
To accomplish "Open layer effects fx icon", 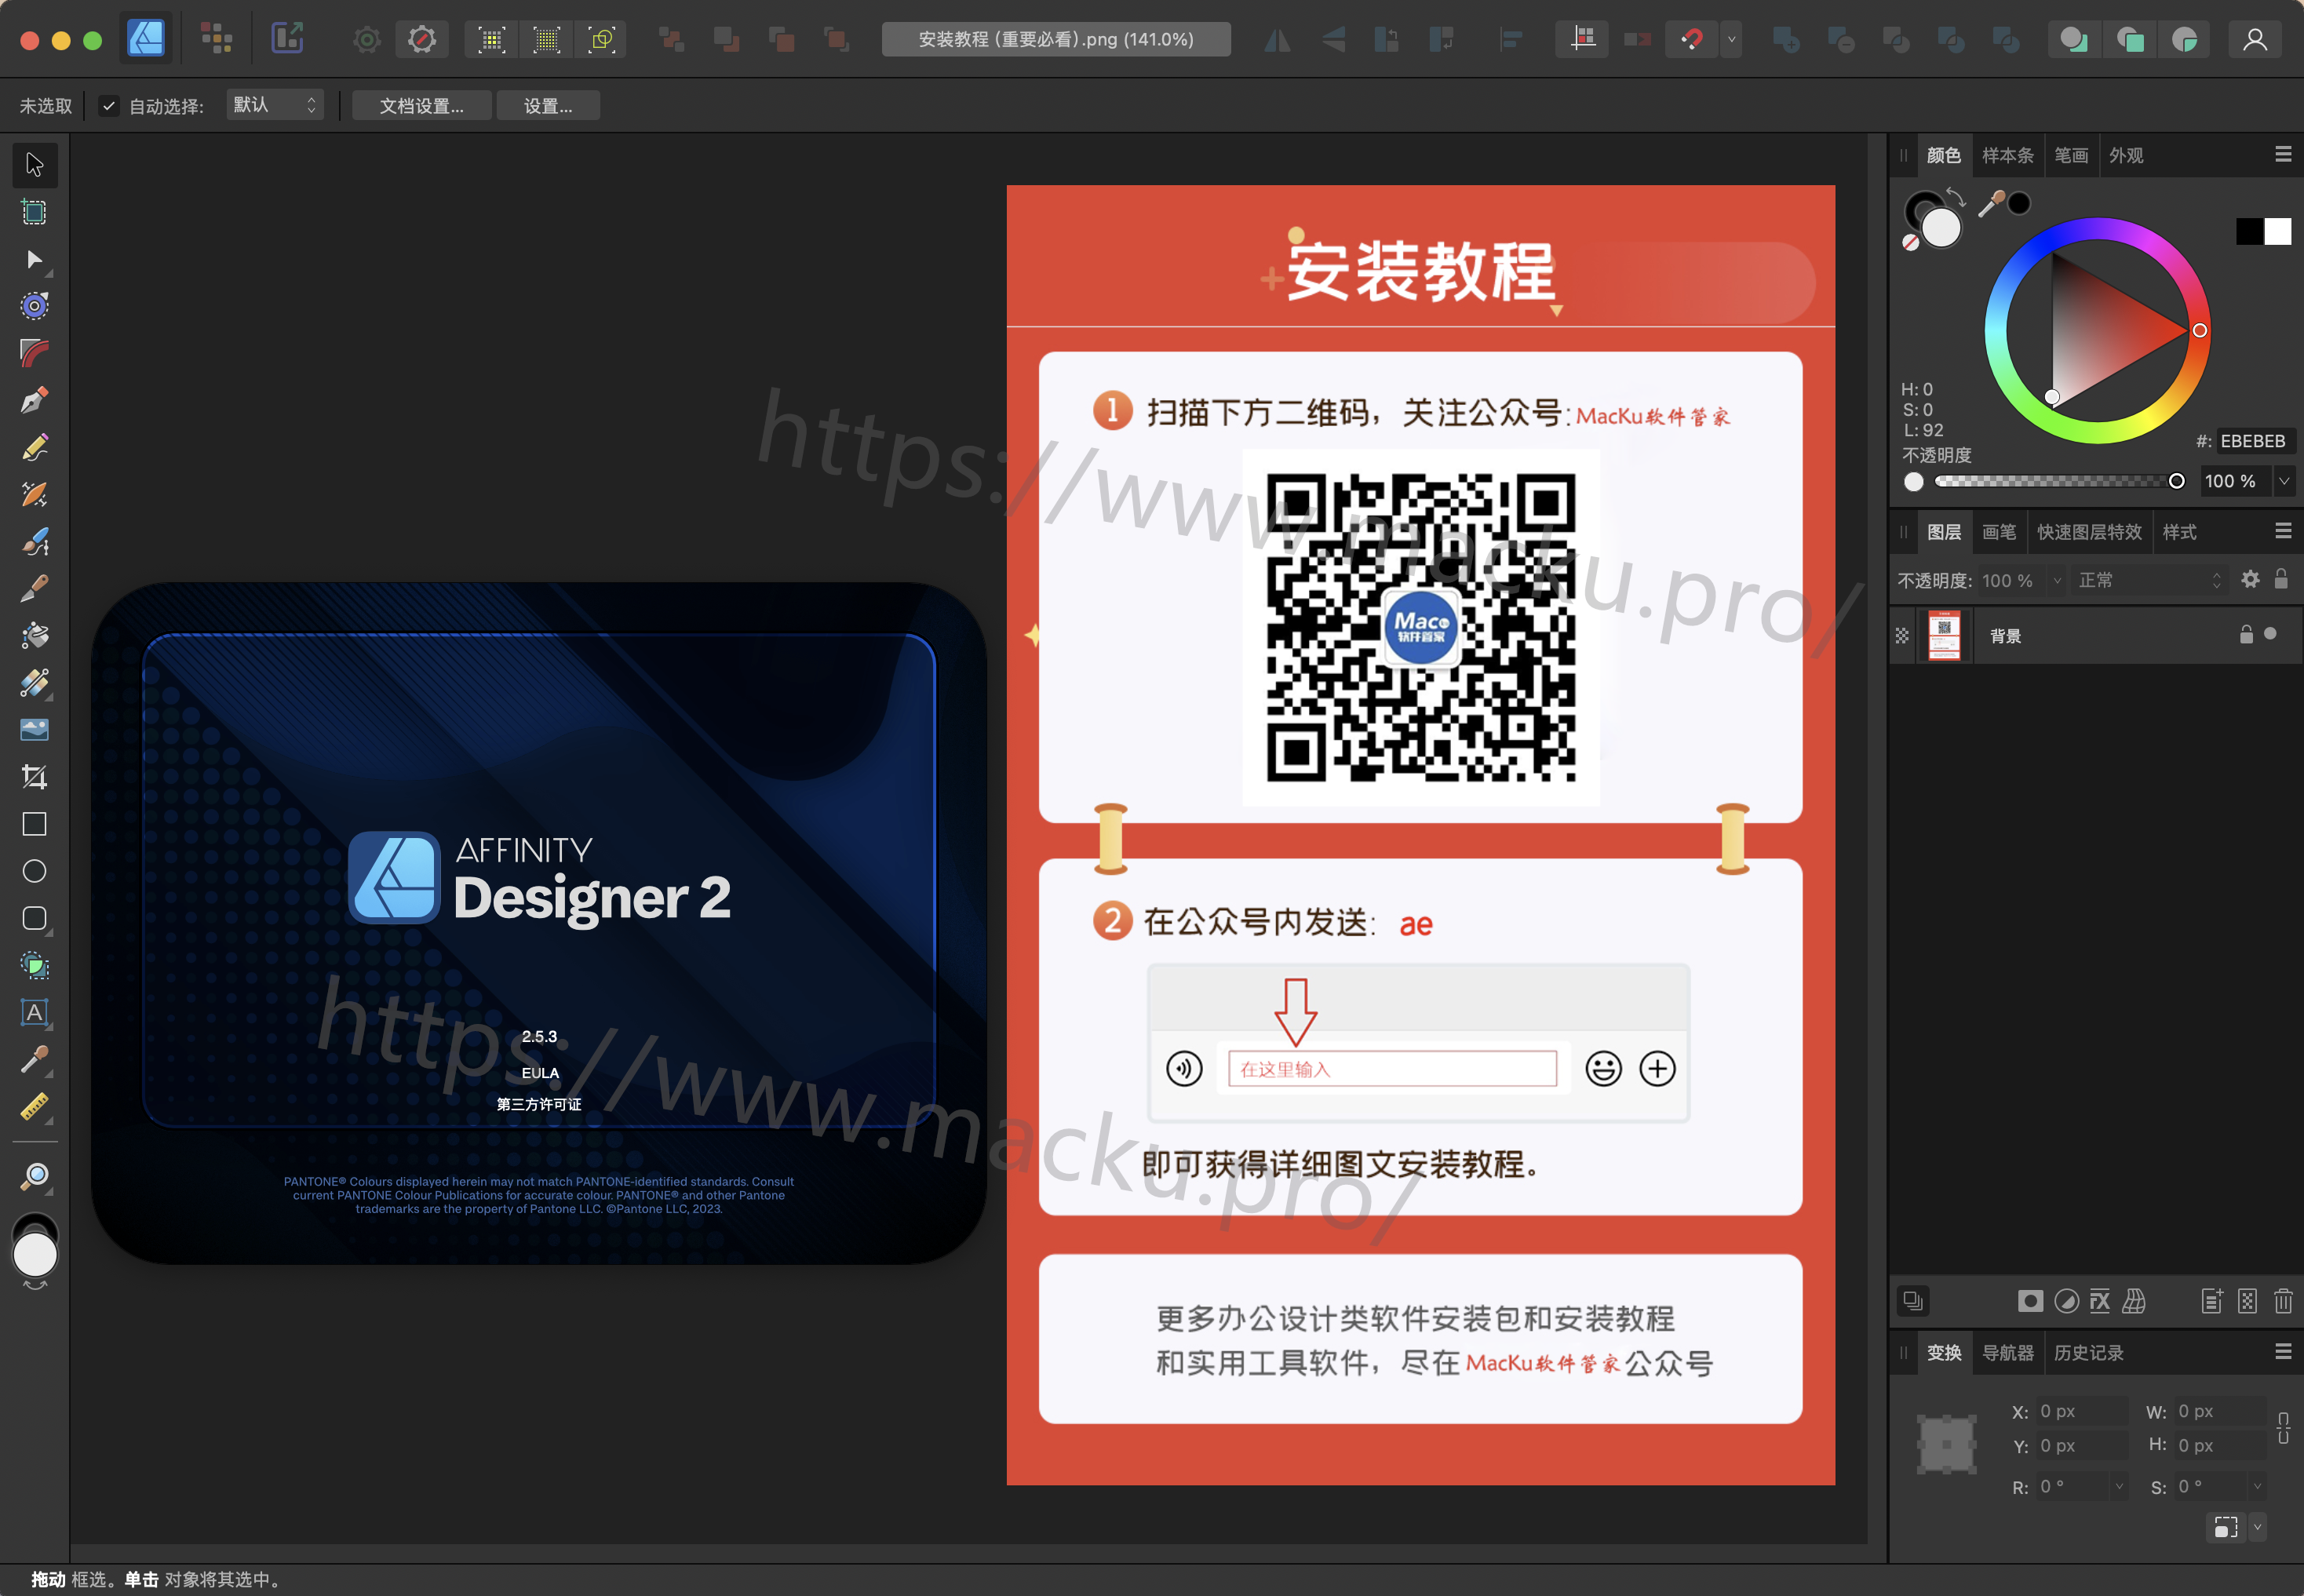I will 2100,1301.
